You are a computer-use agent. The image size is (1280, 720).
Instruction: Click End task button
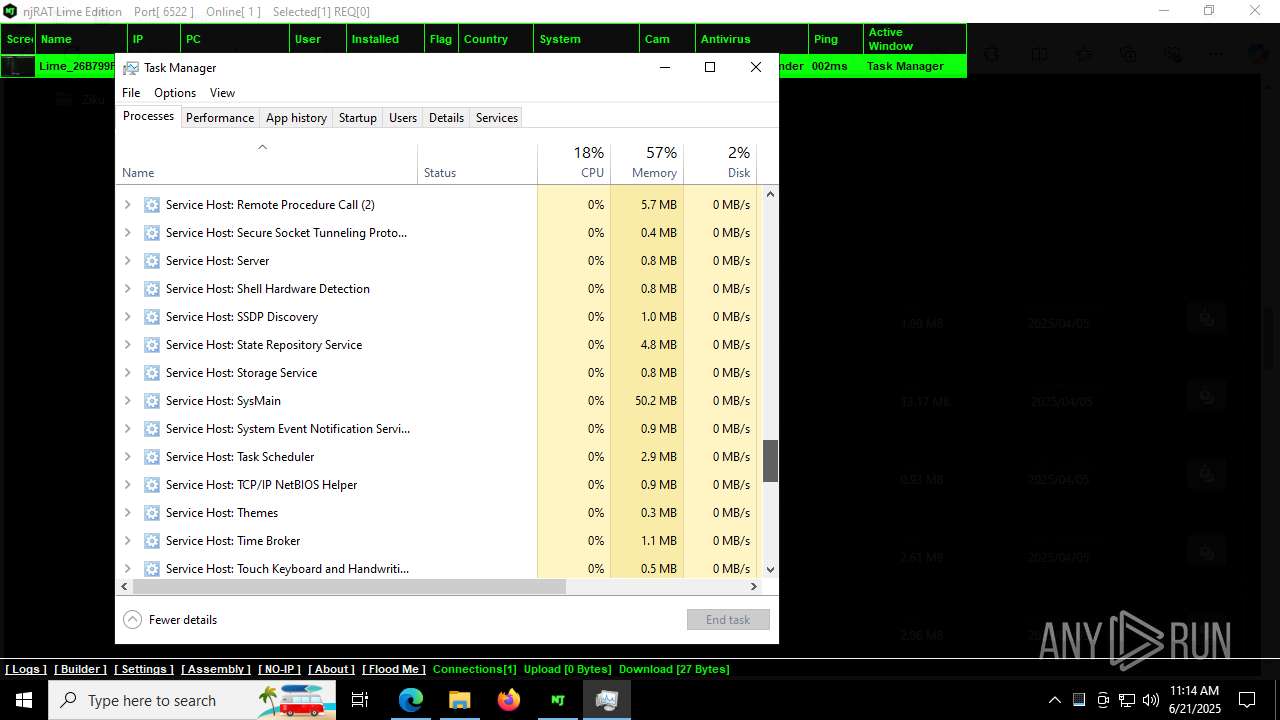728,620
